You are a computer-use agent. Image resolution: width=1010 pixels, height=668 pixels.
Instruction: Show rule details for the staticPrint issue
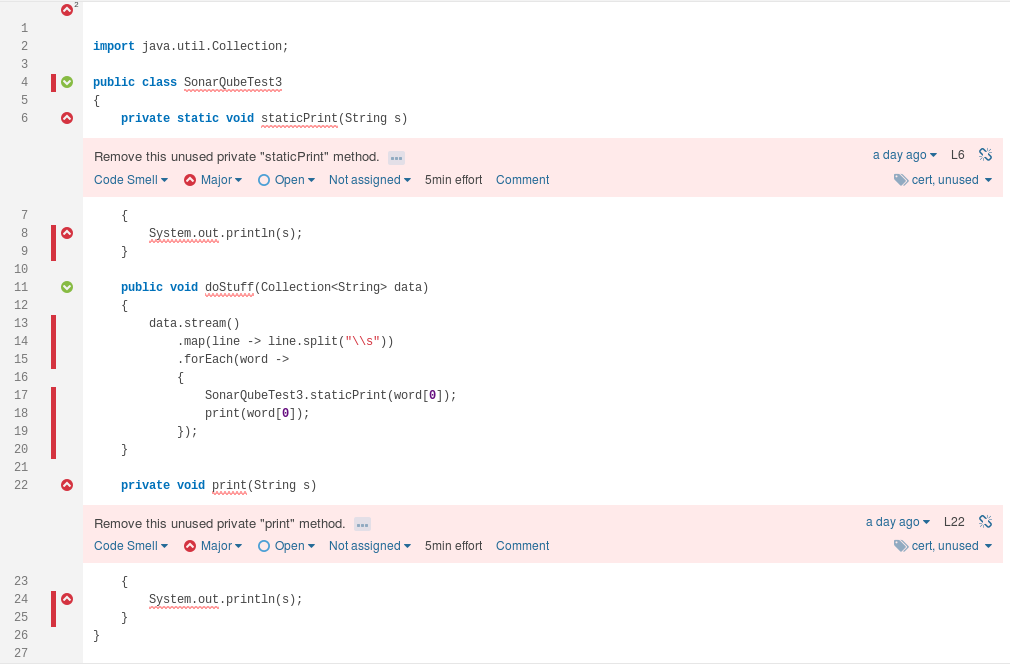point(396,158)
